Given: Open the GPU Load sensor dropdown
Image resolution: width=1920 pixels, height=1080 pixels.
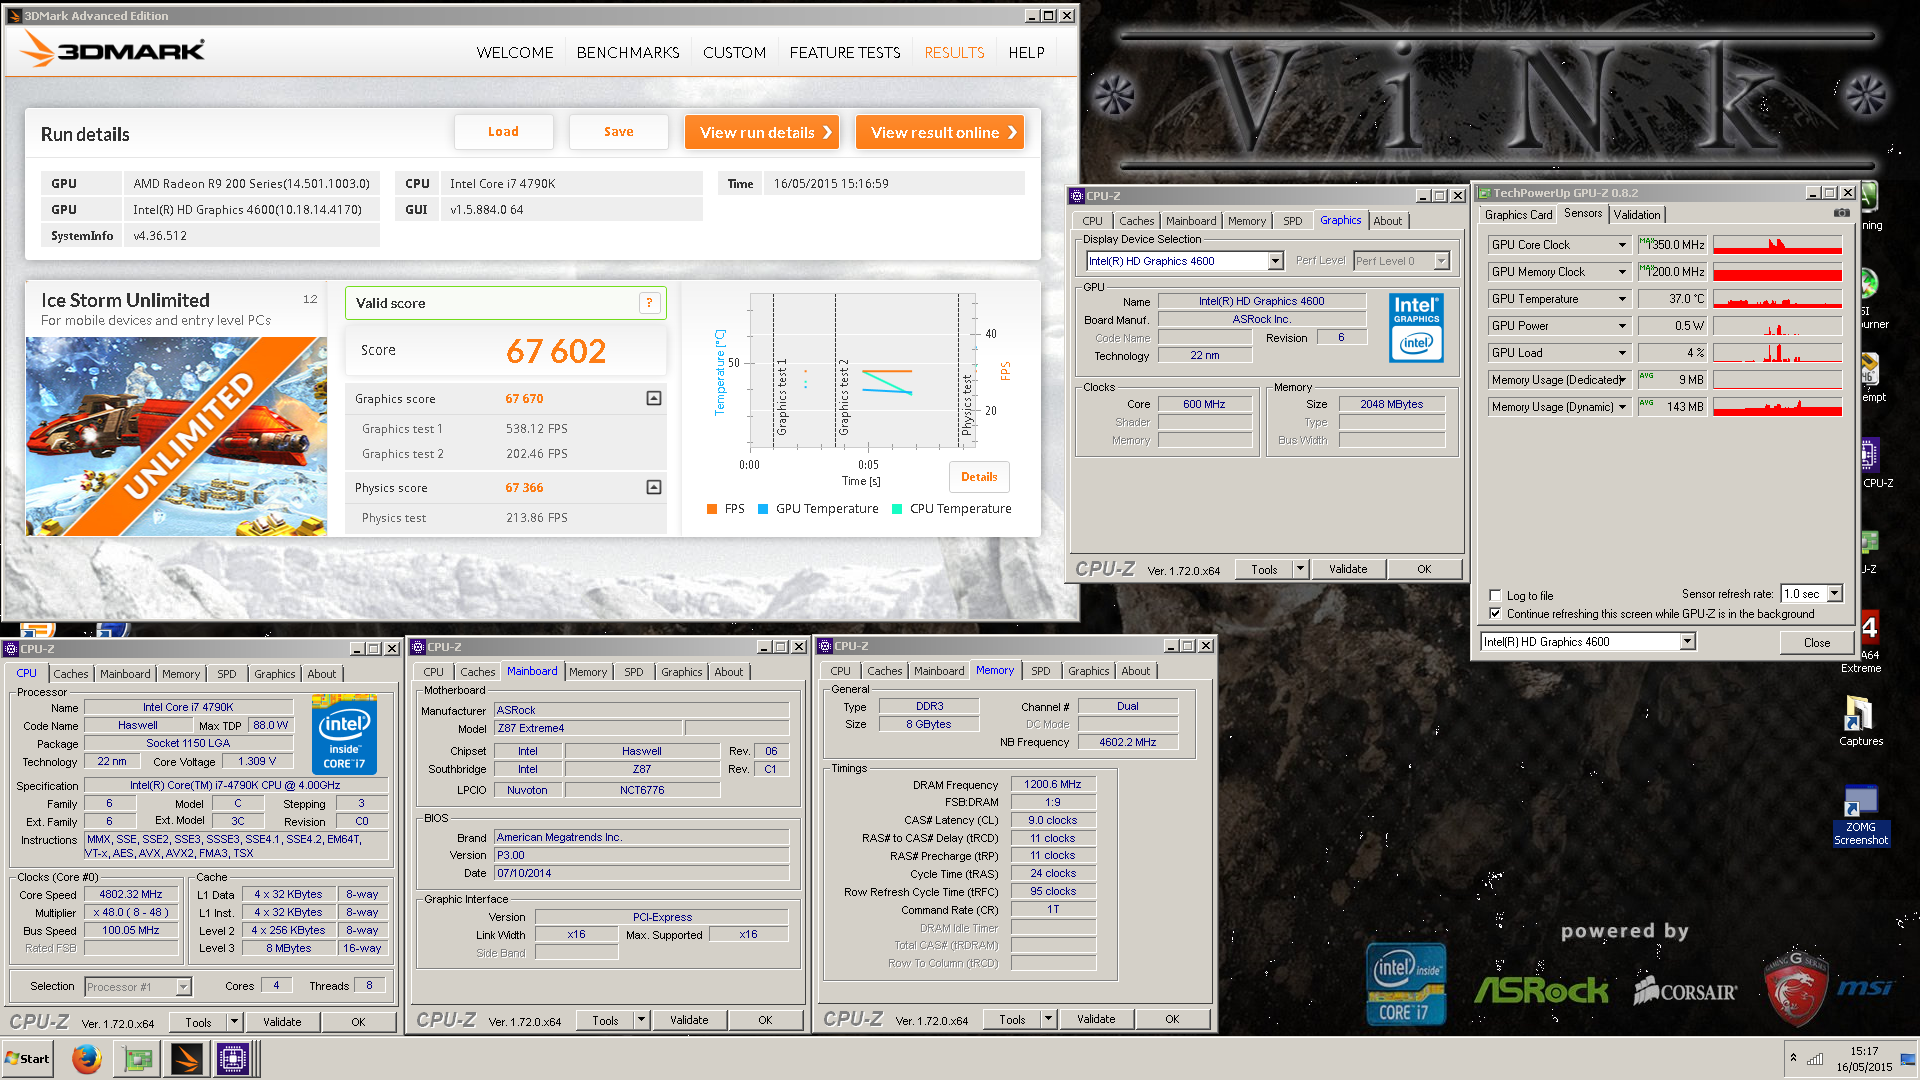Looking at the screenshot, I should pos(1622,353).
